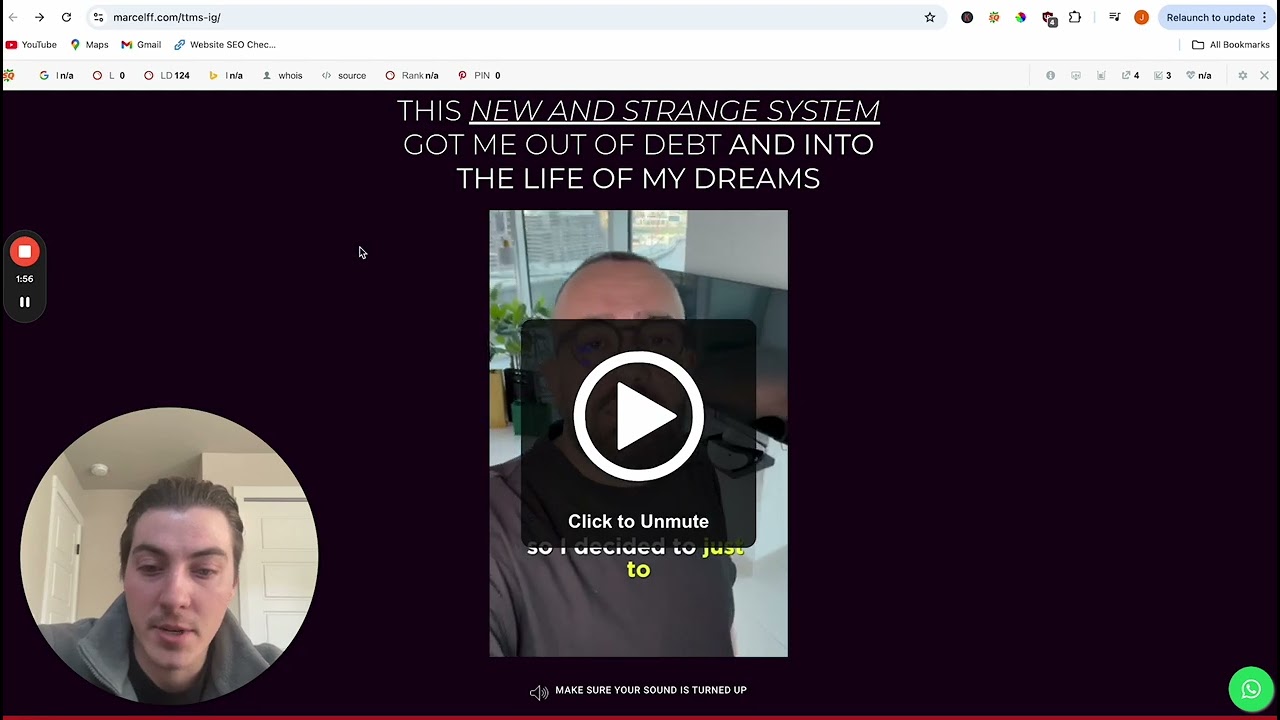Screen dimensions: 1280x720
Task: Show external links count 4
Action: [1130, 75]
